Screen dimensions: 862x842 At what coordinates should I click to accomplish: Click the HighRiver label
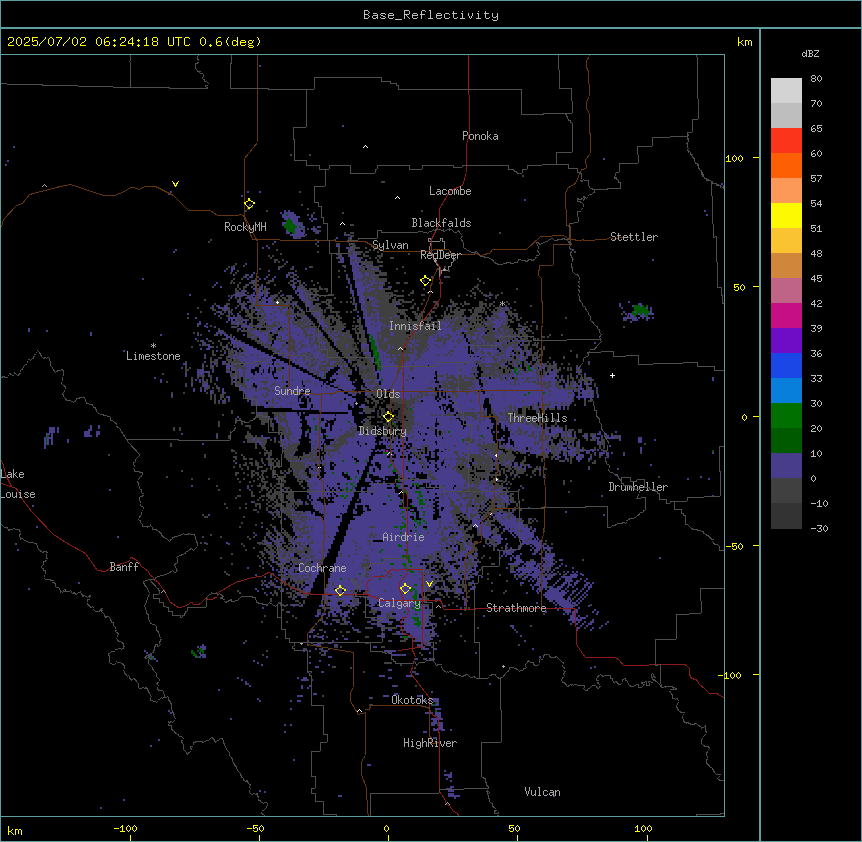click(x=430, y=743)
